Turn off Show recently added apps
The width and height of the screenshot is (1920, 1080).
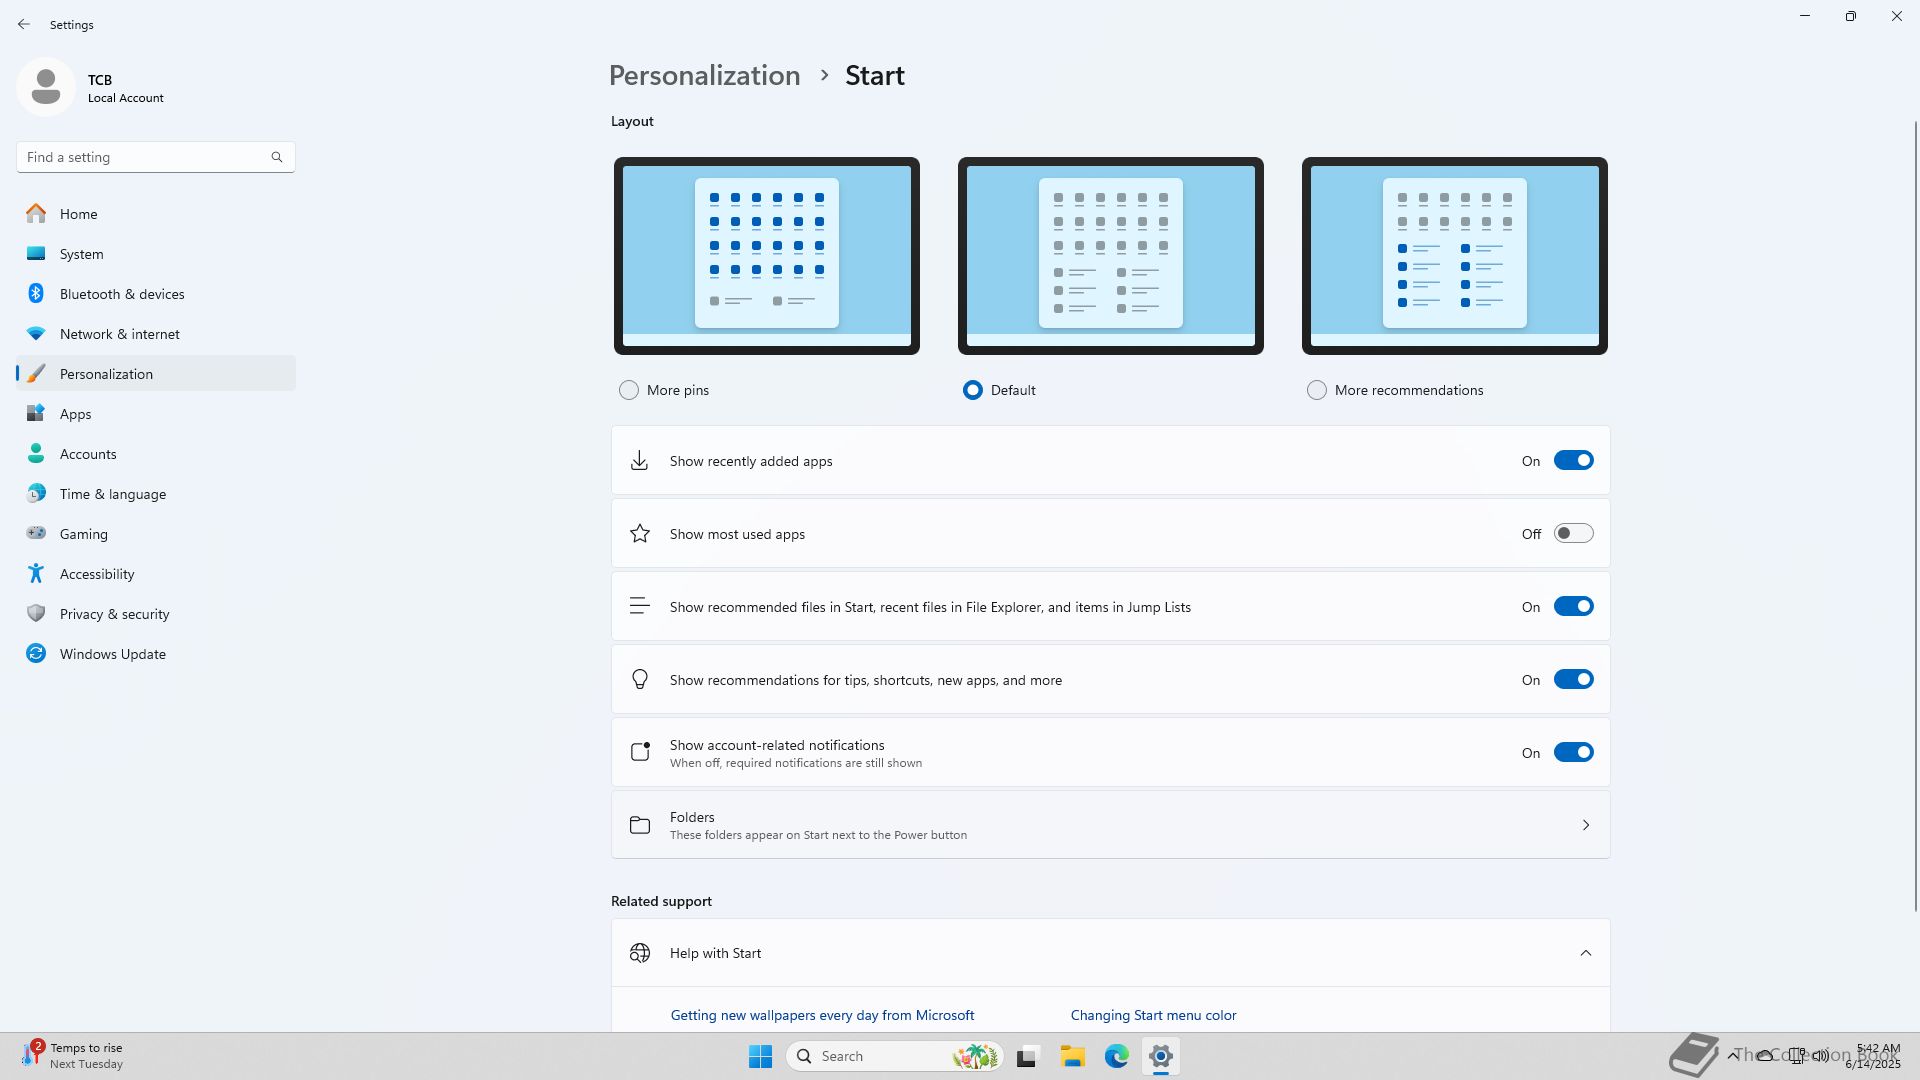coord(1573,461)
